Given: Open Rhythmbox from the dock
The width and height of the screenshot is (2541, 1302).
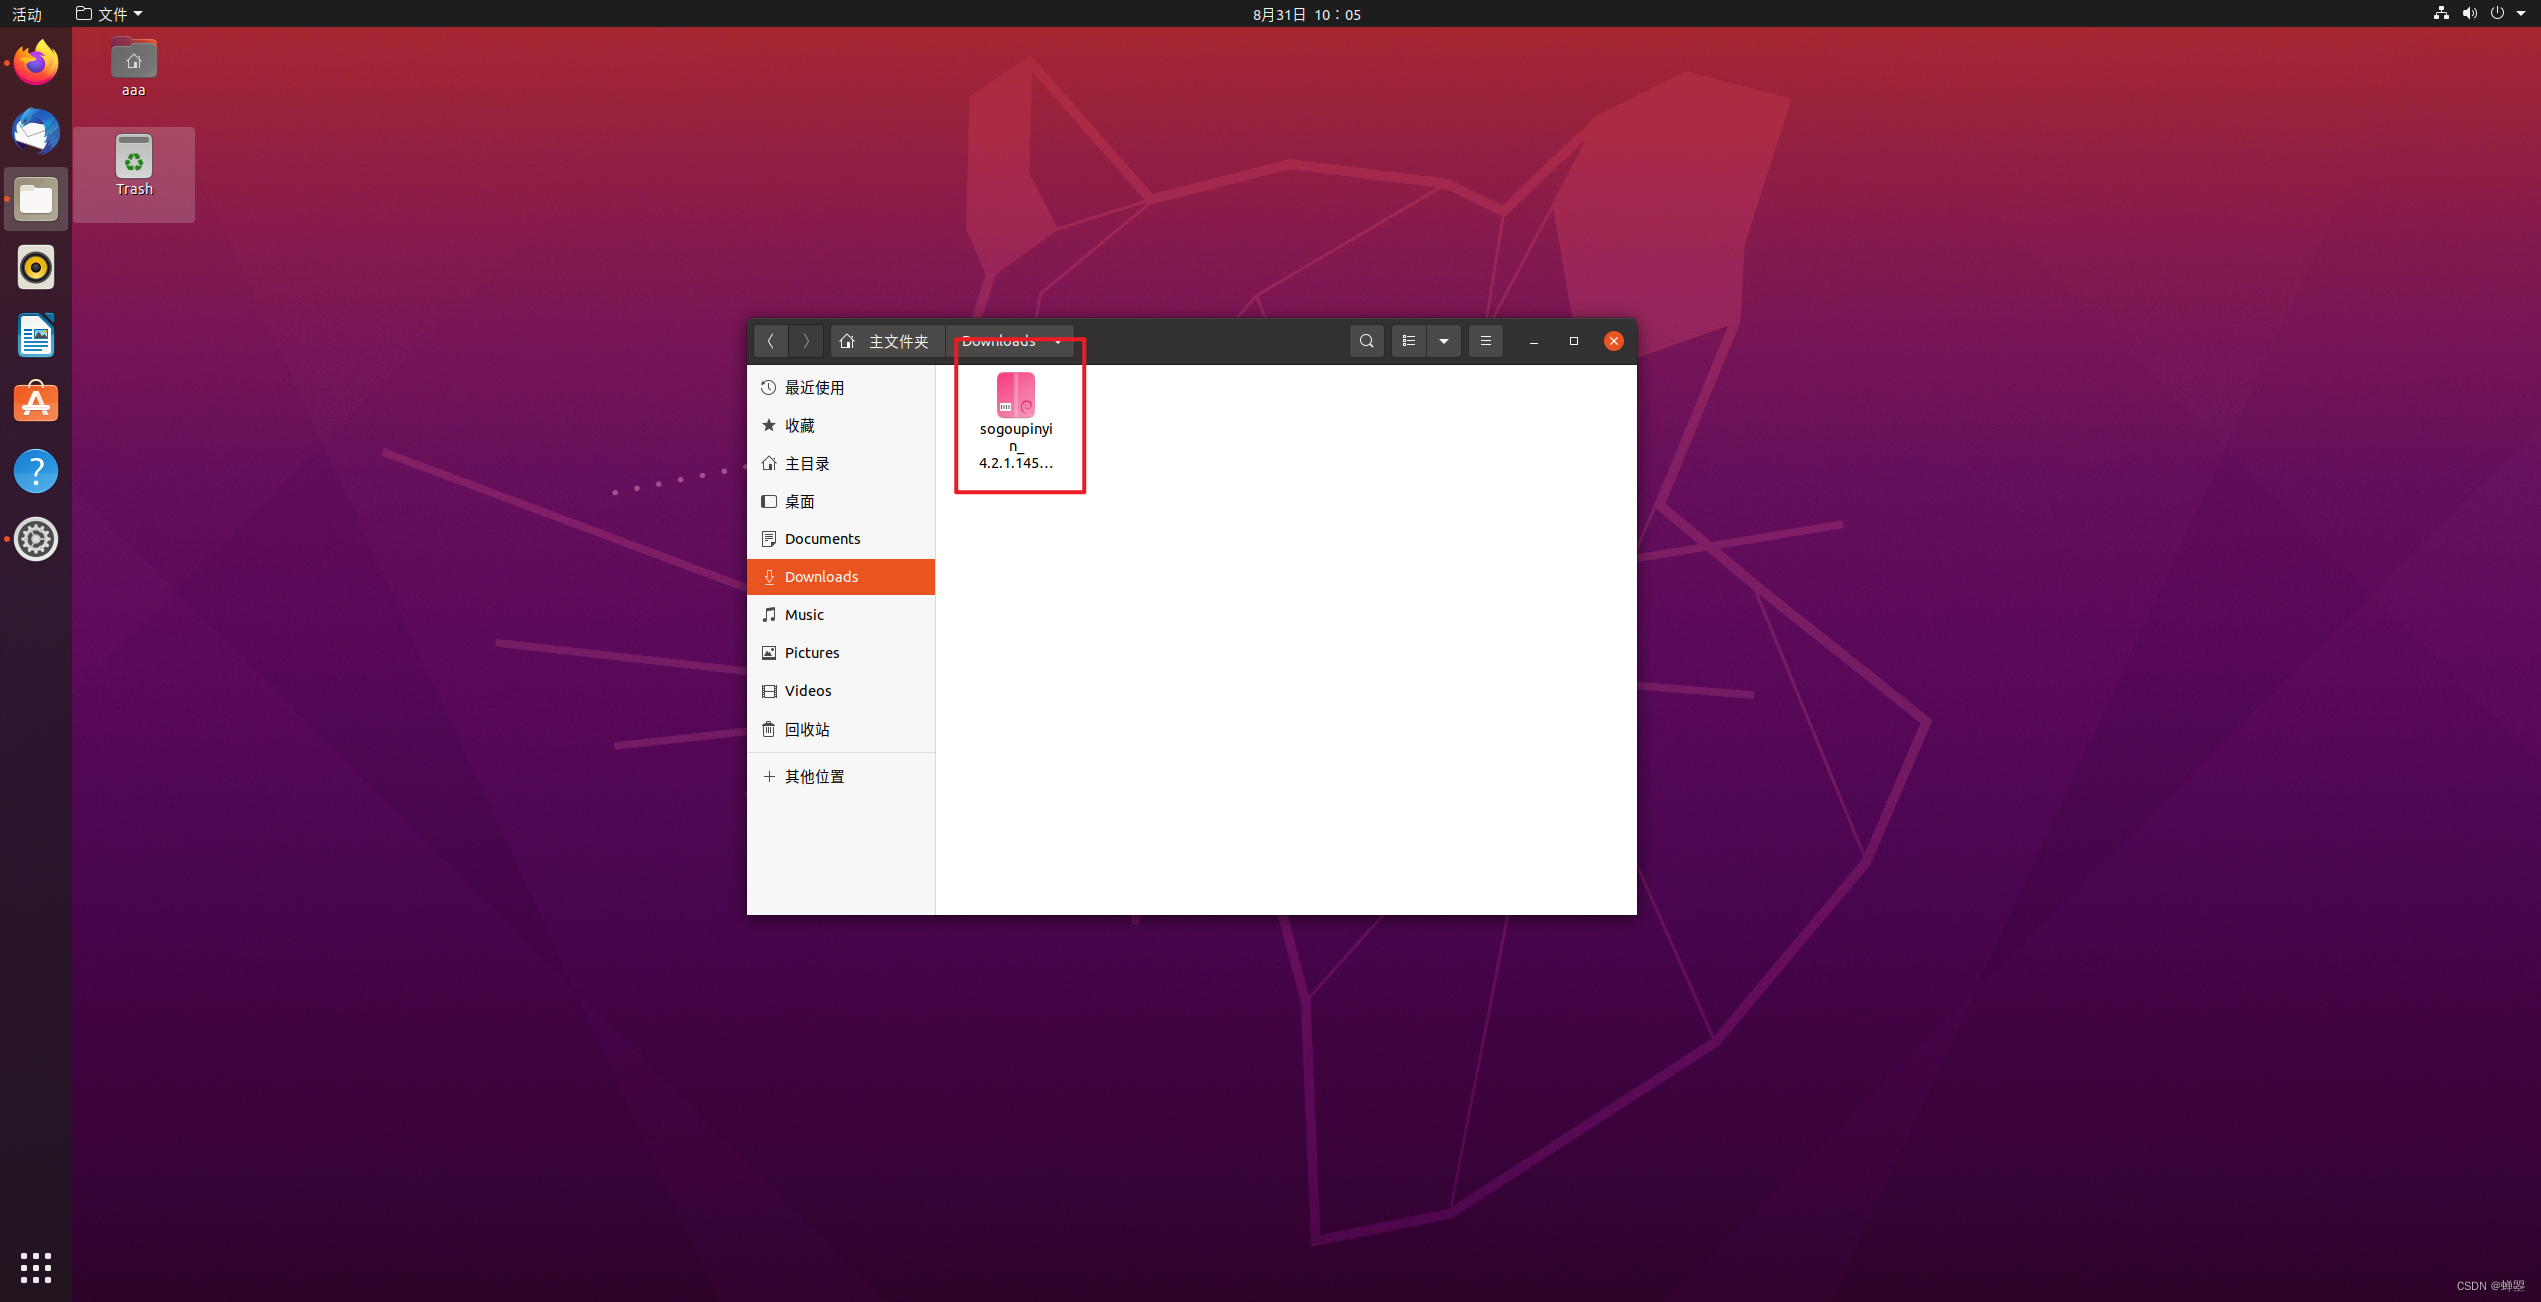Looking at the screenshot, I should pyautogui.click(x=36, y=267).
